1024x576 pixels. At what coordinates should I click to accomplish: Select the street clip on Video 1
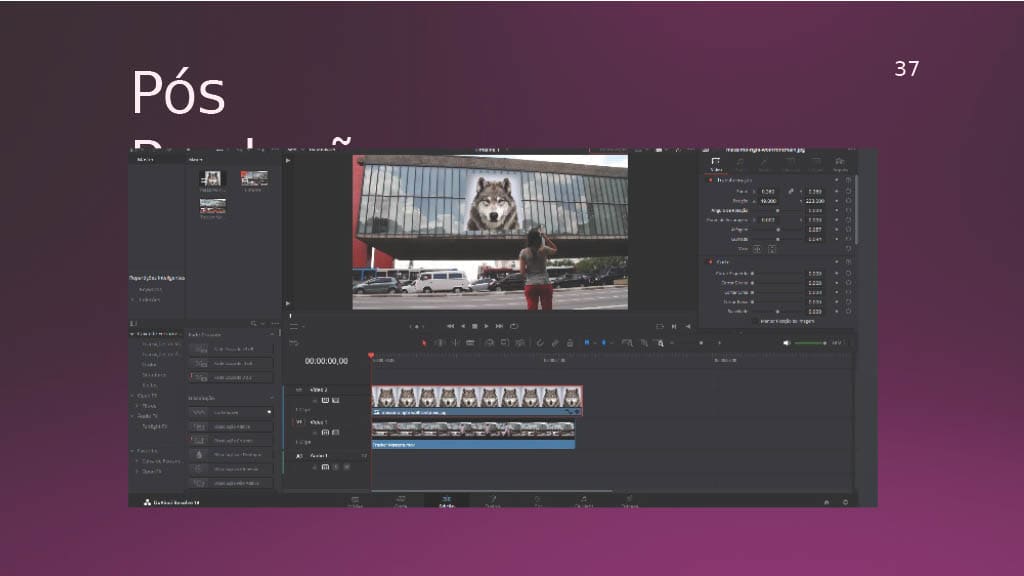[473, 435]
